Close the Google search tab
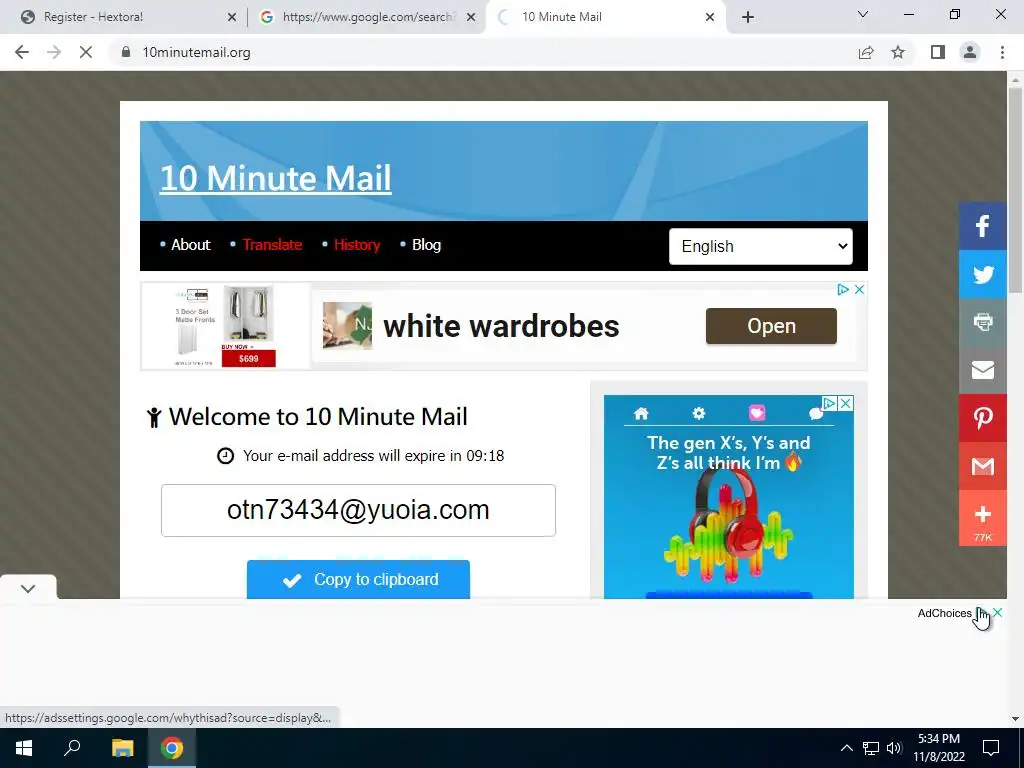This screenshot has width=1024, height=768. (x=471, y=17)
